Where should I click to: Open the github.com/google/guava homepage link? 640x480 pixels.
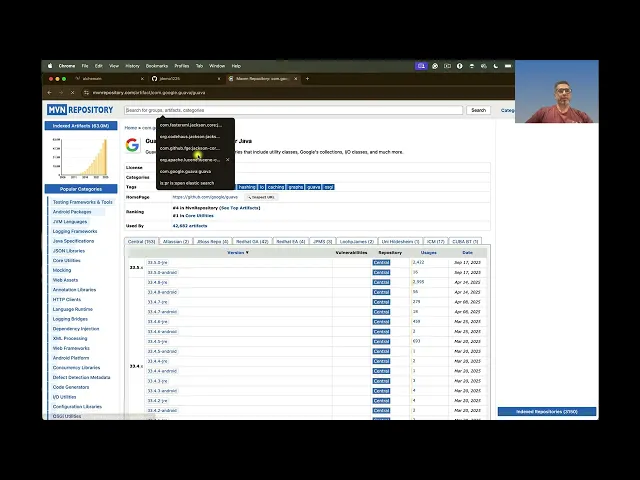pos(205,197)
